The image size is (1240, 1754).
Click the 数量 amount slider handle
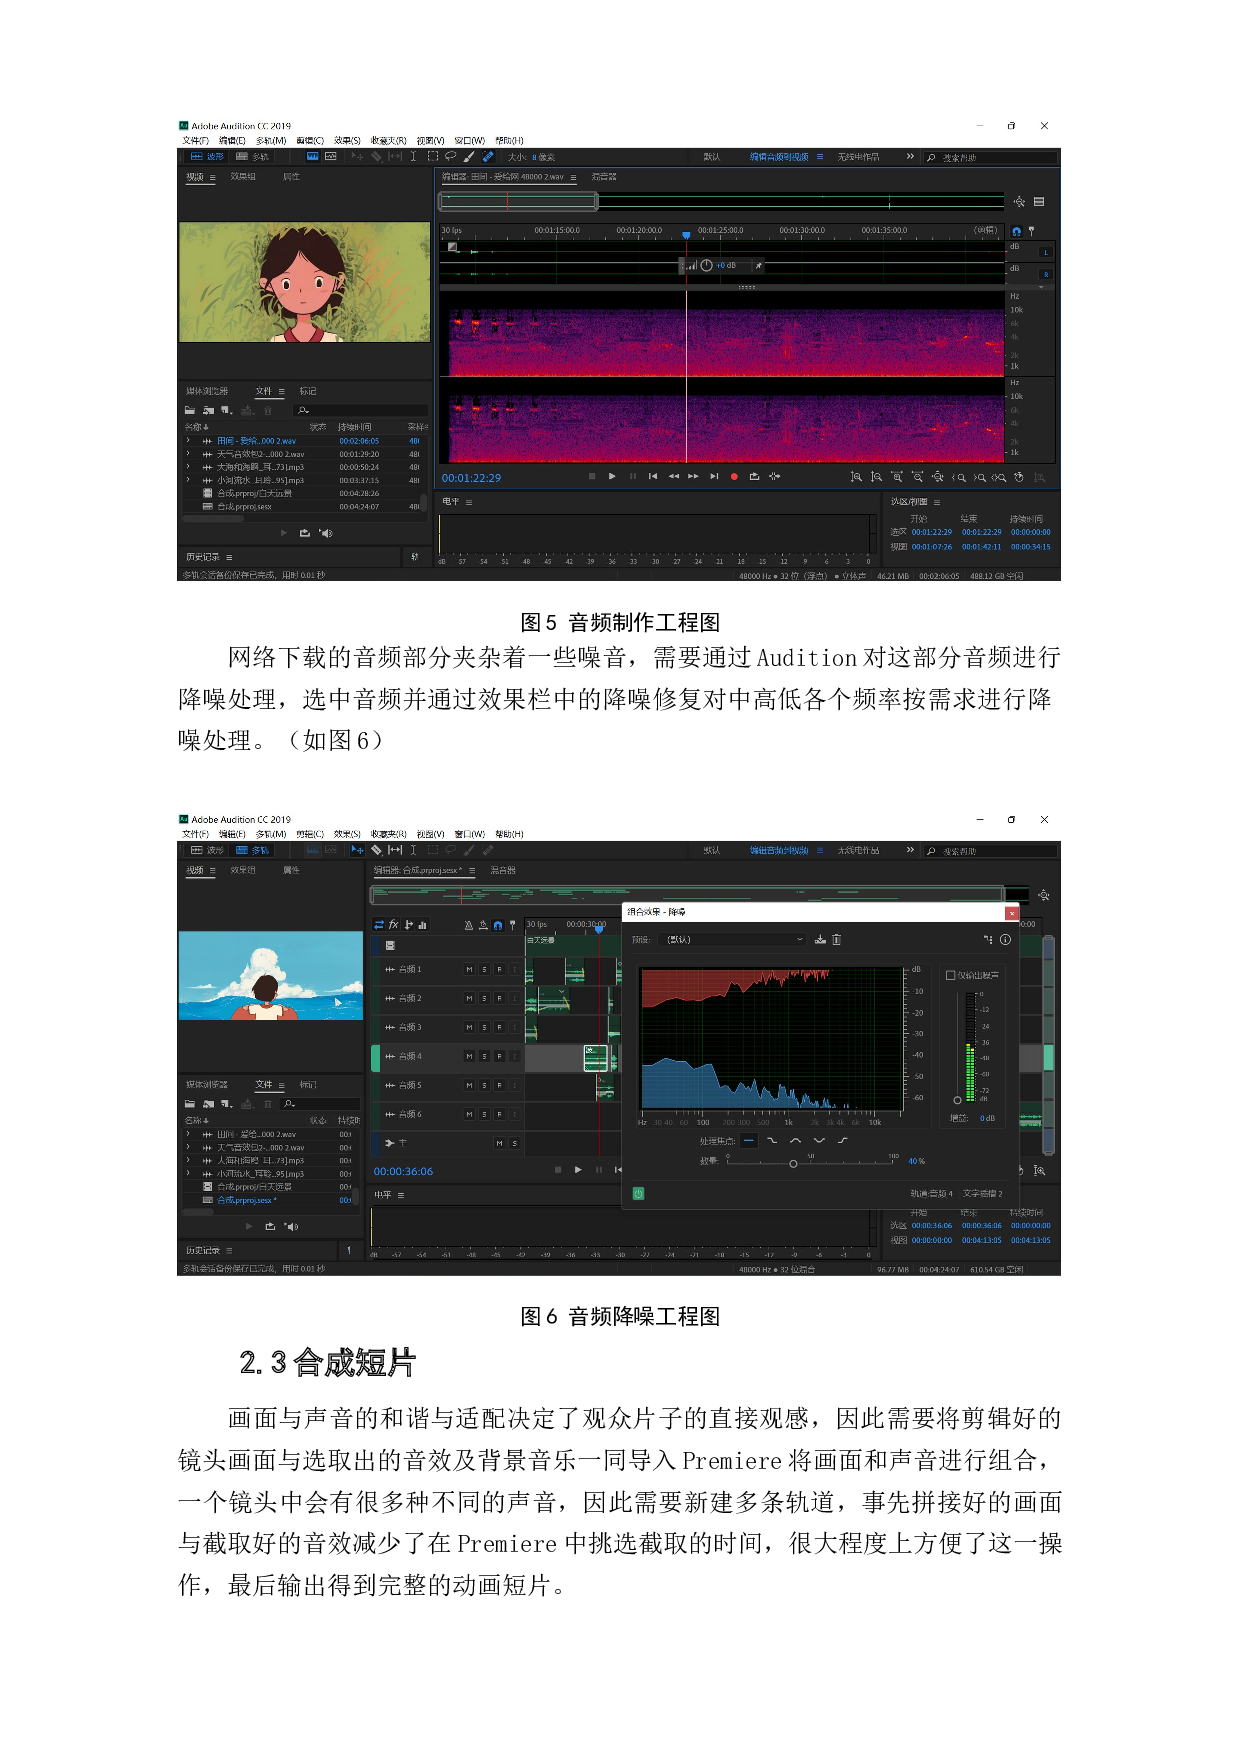click(793, 1163)
